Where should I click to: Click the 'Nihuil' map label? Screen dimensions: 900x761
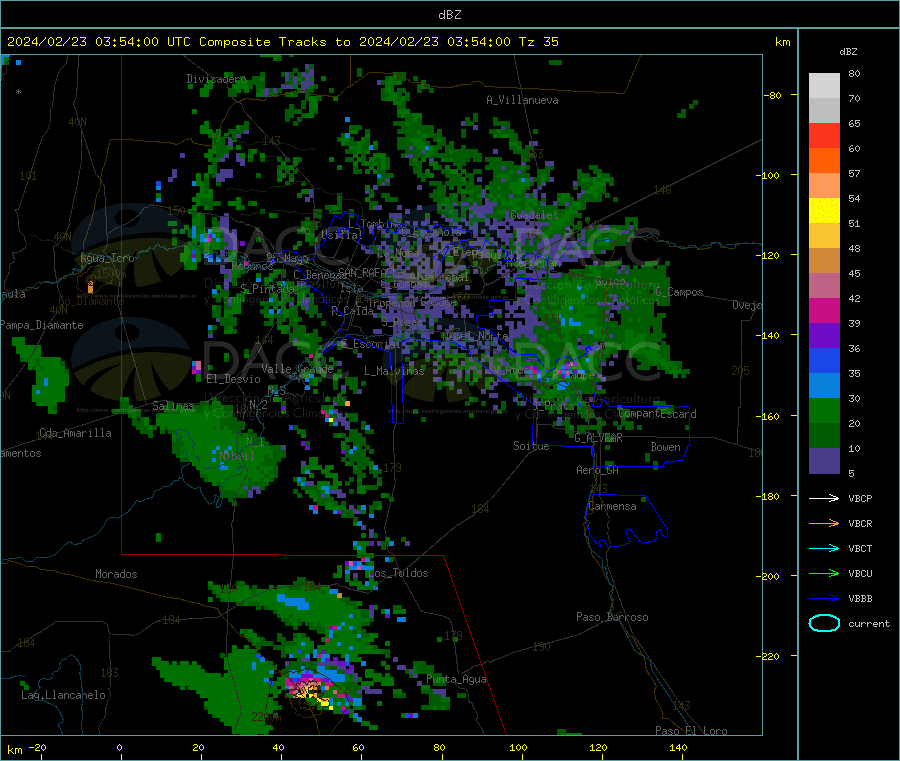(x=236, y=456)
